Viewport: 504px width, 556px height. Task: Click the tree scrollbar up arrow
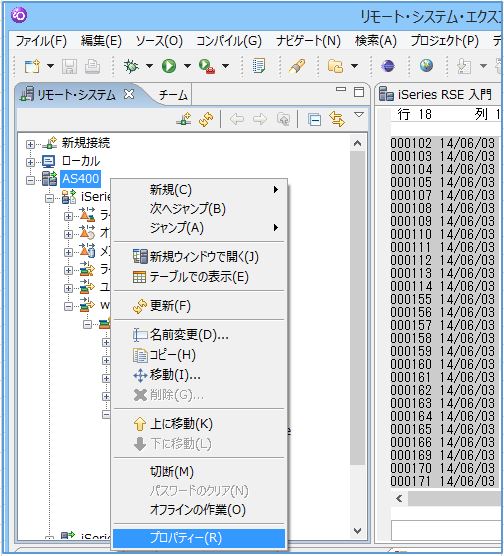pos(358,143)
